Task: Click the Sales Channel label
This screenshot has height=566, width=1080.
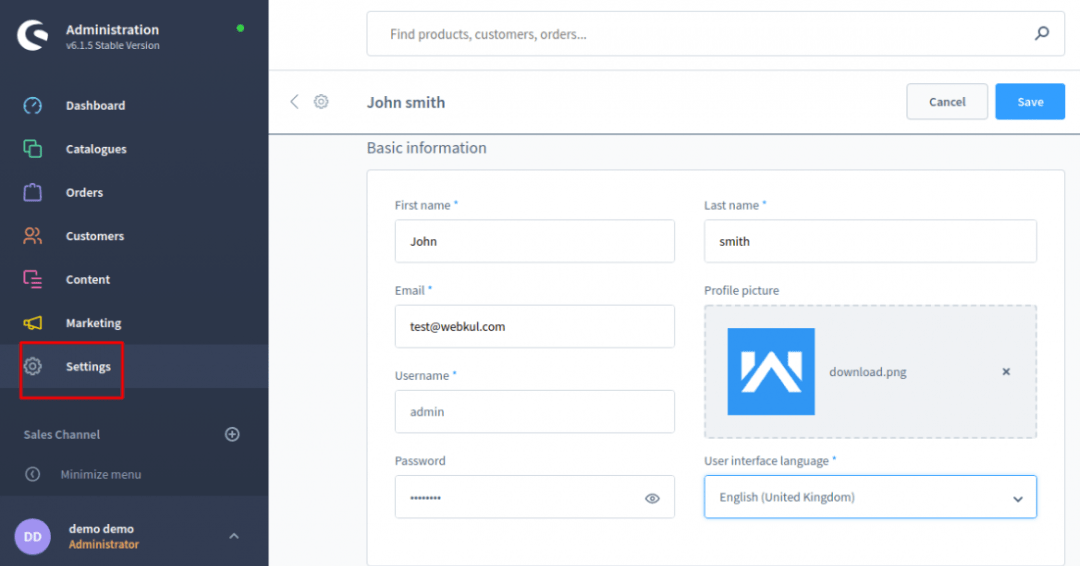Action: [61, 434]
